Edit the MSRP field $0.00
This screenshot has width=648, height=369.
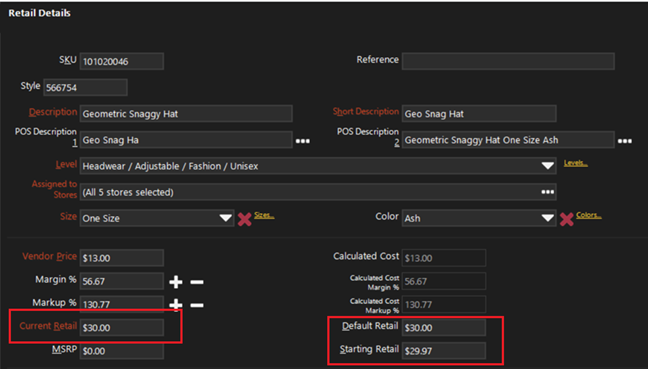click(x=122, y=350)
